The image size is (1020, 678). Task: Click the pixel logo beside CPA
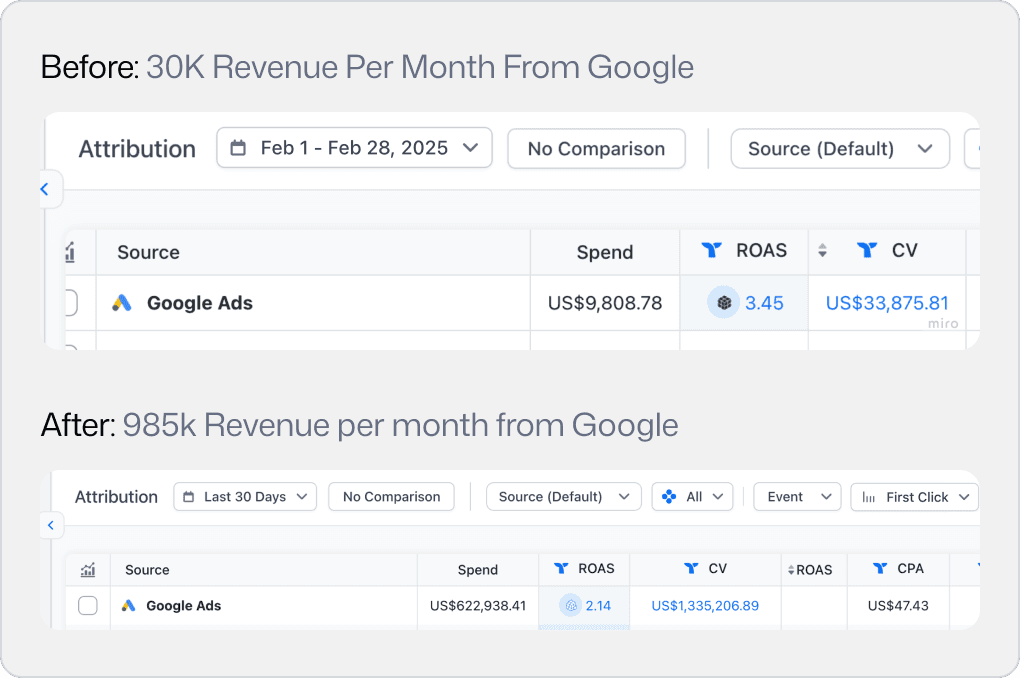tap(879, 569)
